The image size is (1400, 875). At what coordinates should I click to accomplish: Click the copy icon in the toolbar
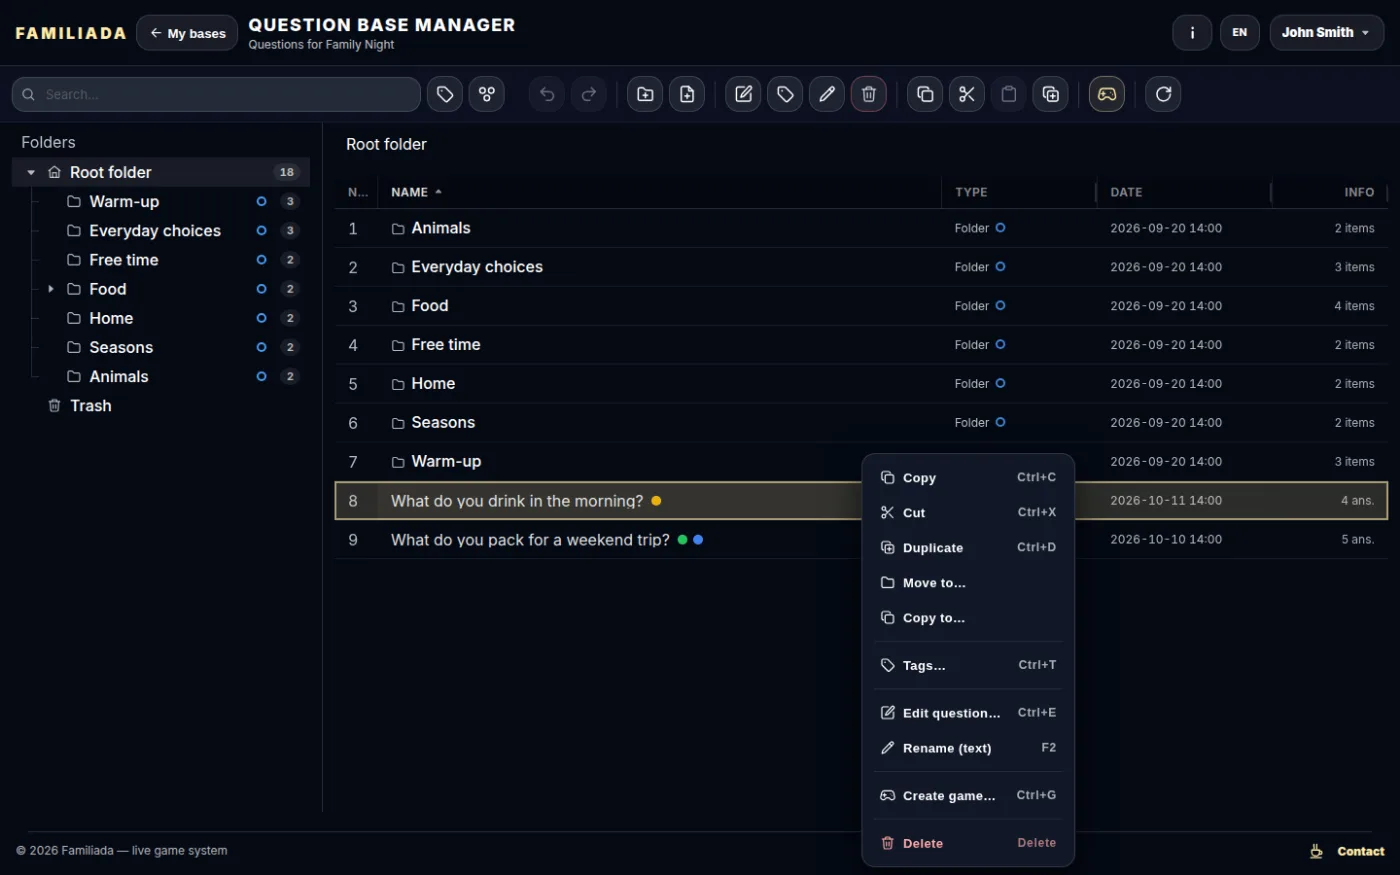(x=925, y=94)
